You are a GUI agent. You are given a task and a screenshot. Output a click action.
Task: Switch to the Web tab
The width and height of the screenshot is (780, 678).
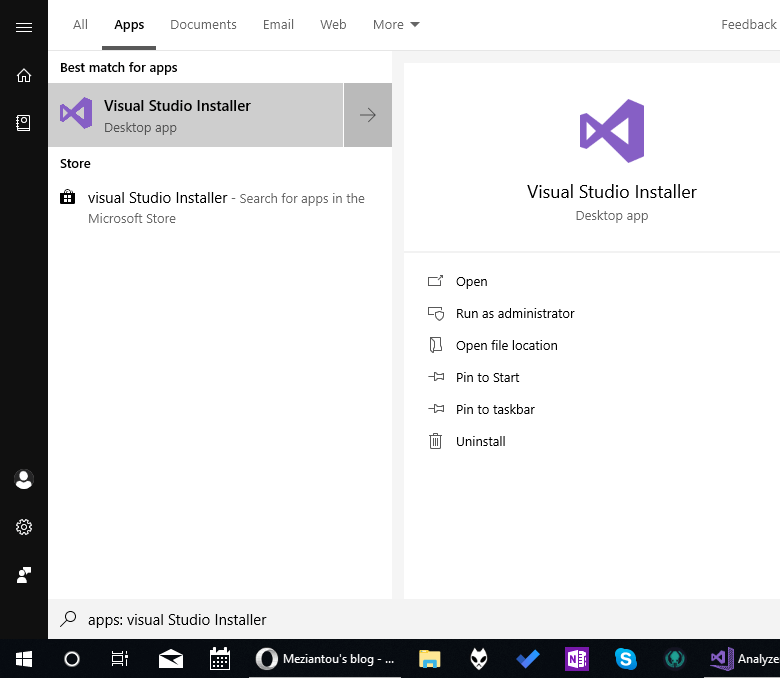point(333,24)
